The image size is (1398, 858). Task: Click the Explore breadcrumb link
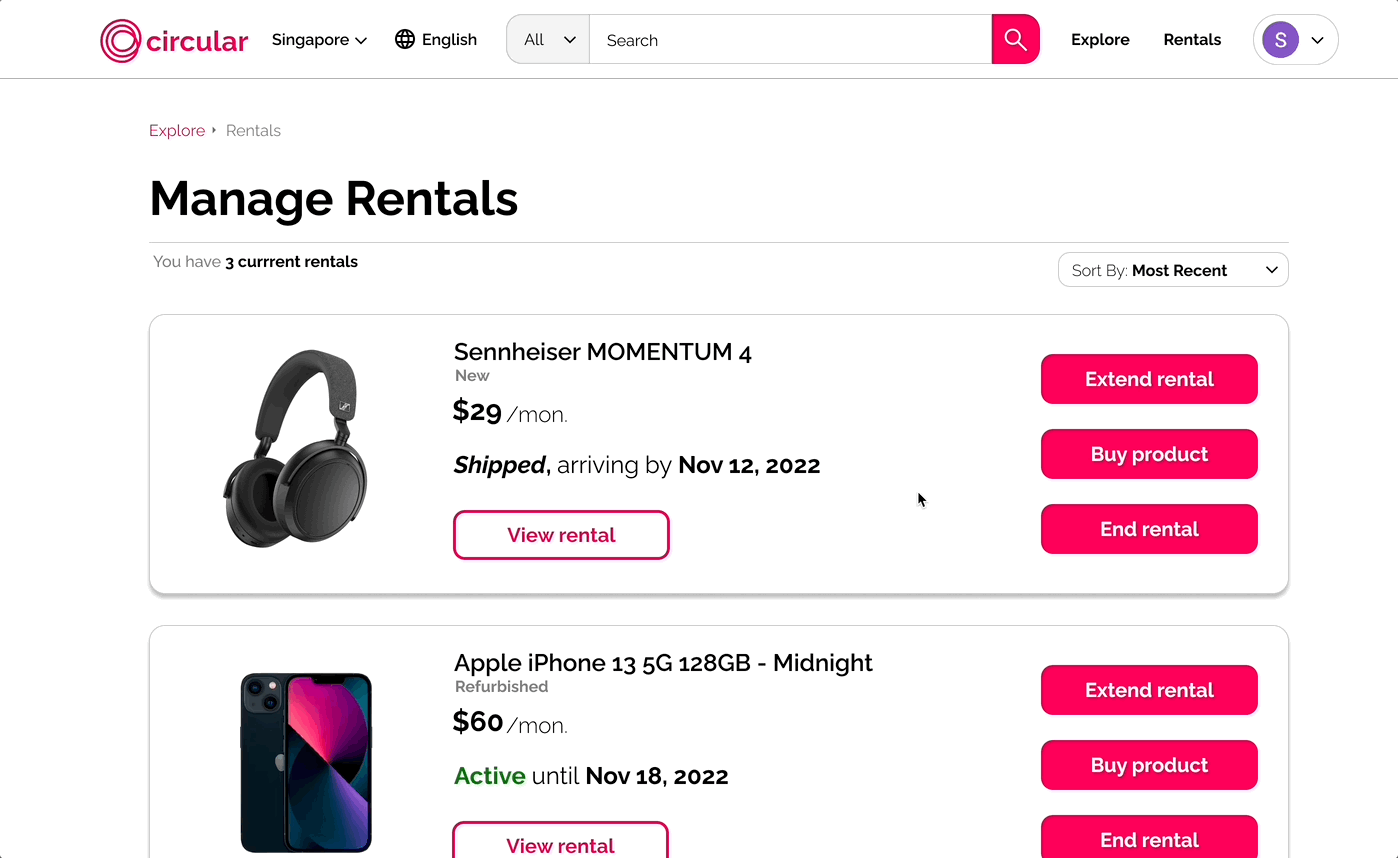coord(177,131)
